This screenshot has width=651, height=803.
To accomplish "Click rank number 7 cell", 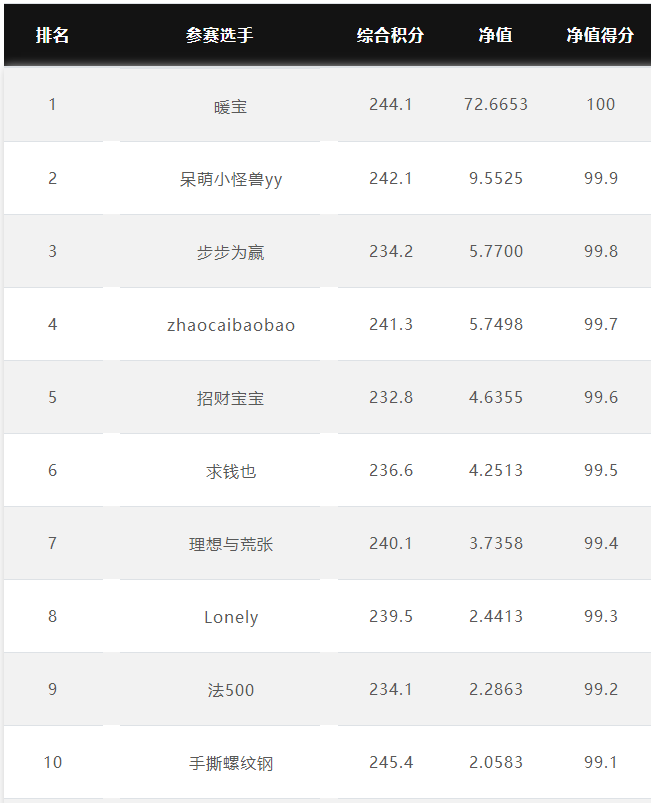I will (52, 543).
